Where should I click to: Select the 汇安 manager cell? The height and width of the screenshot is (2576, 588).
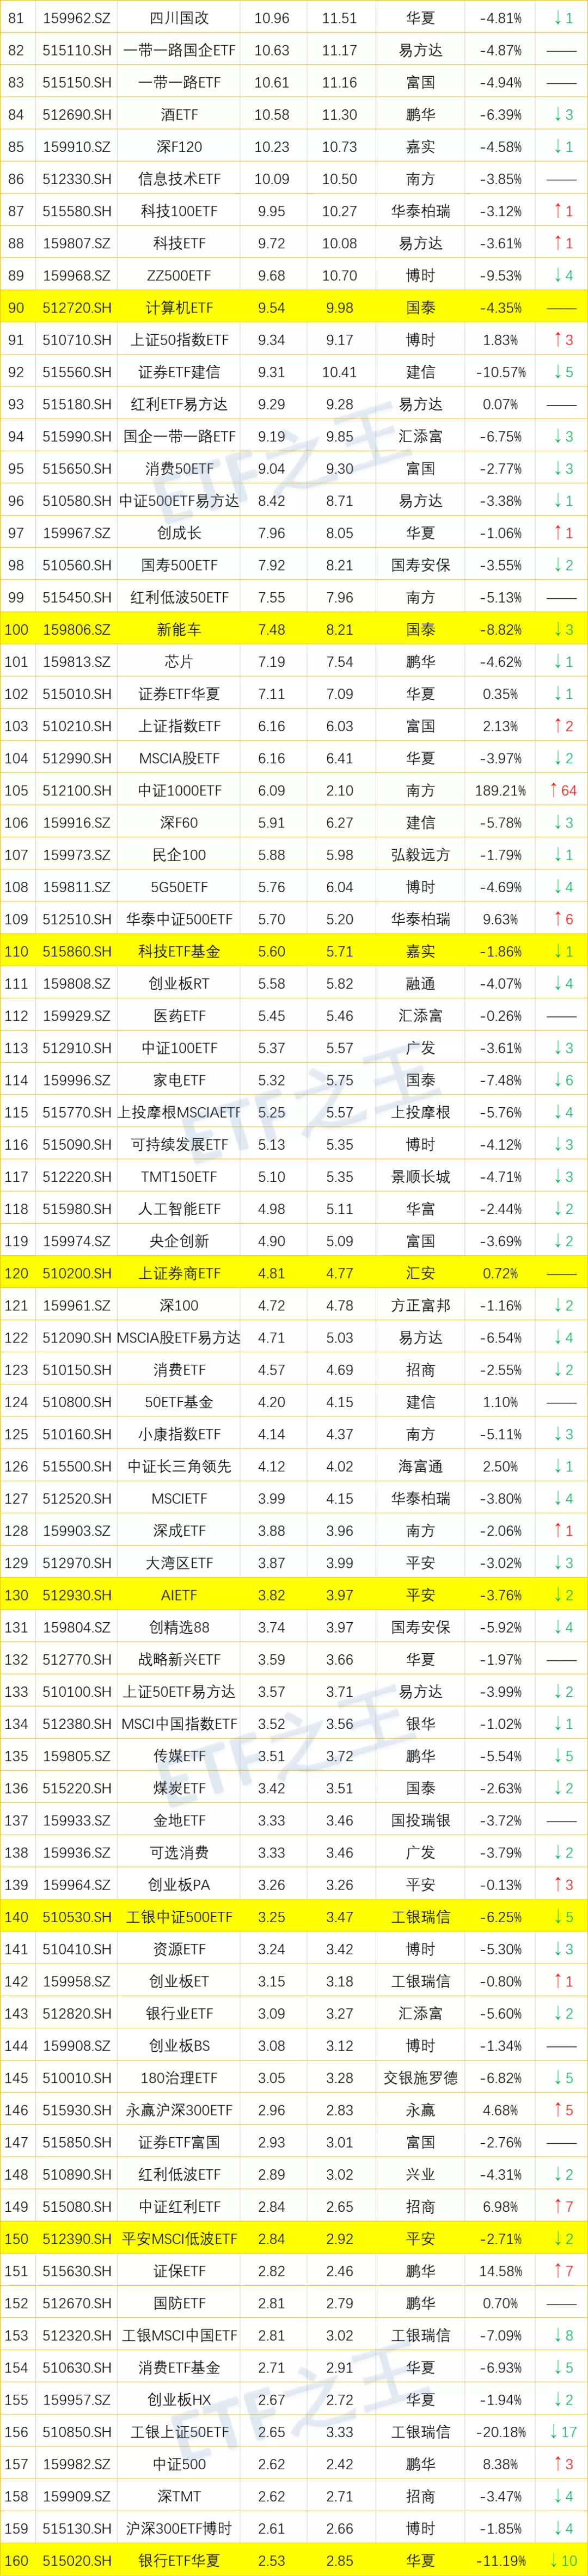[420, 1273]
